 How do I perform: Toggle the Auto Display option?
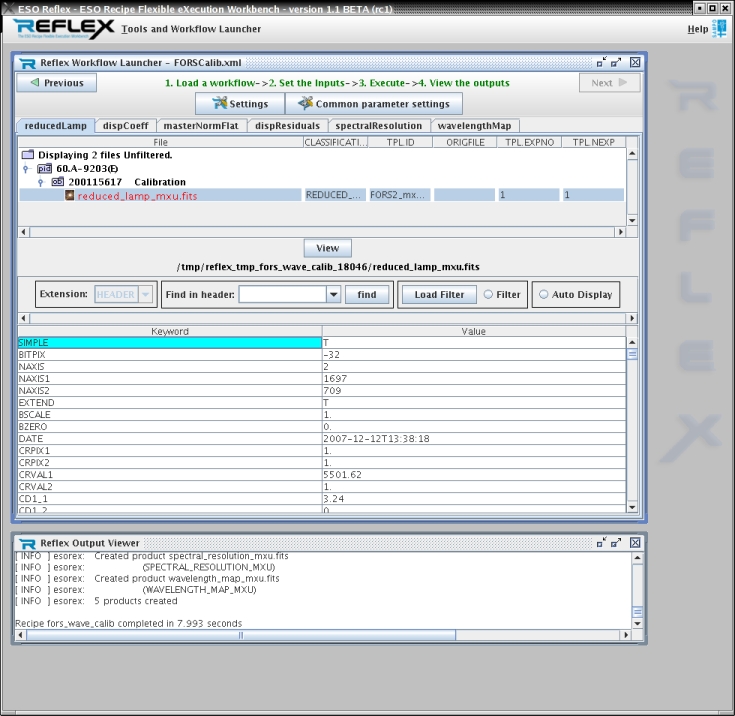(544, 295)
